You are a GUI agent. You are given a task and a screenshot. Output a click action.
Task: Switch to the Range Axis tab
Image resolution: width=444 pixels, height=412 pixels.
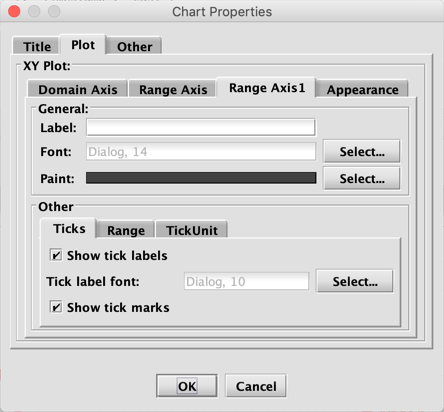(x=173, y=89)
